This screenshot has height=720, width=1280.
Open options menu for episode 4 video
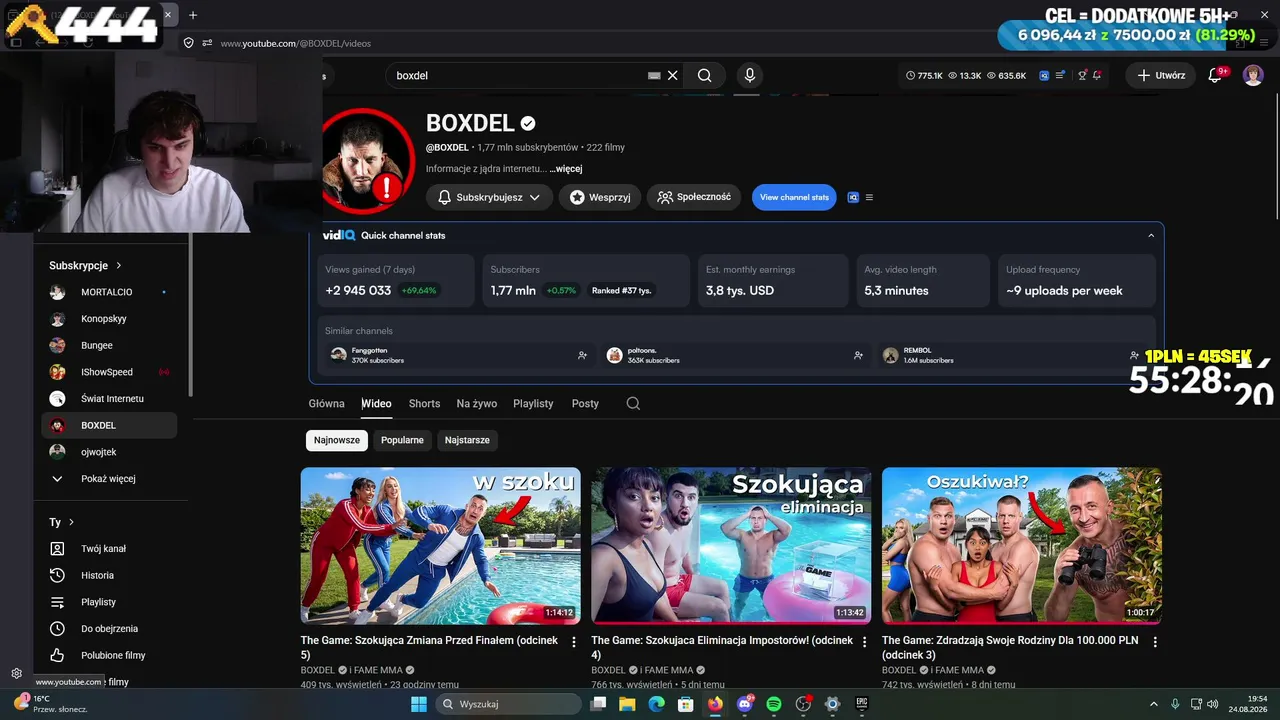pos(864,642)
